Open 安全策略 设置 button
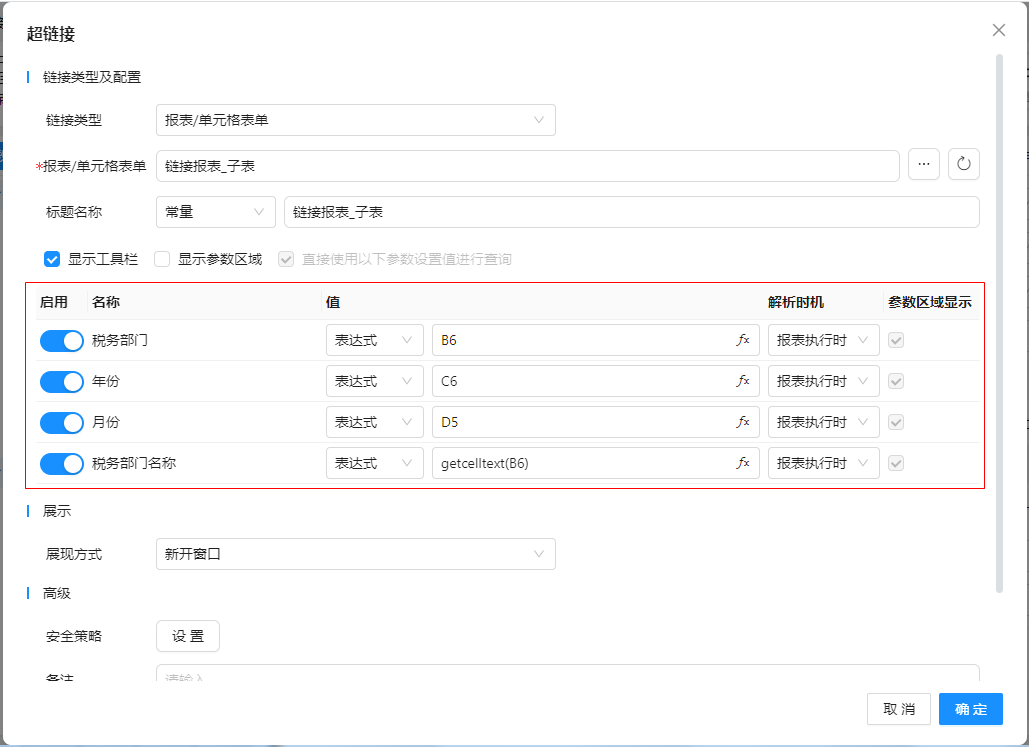This screenshot has width=1029, height=747. click(188, 636)
